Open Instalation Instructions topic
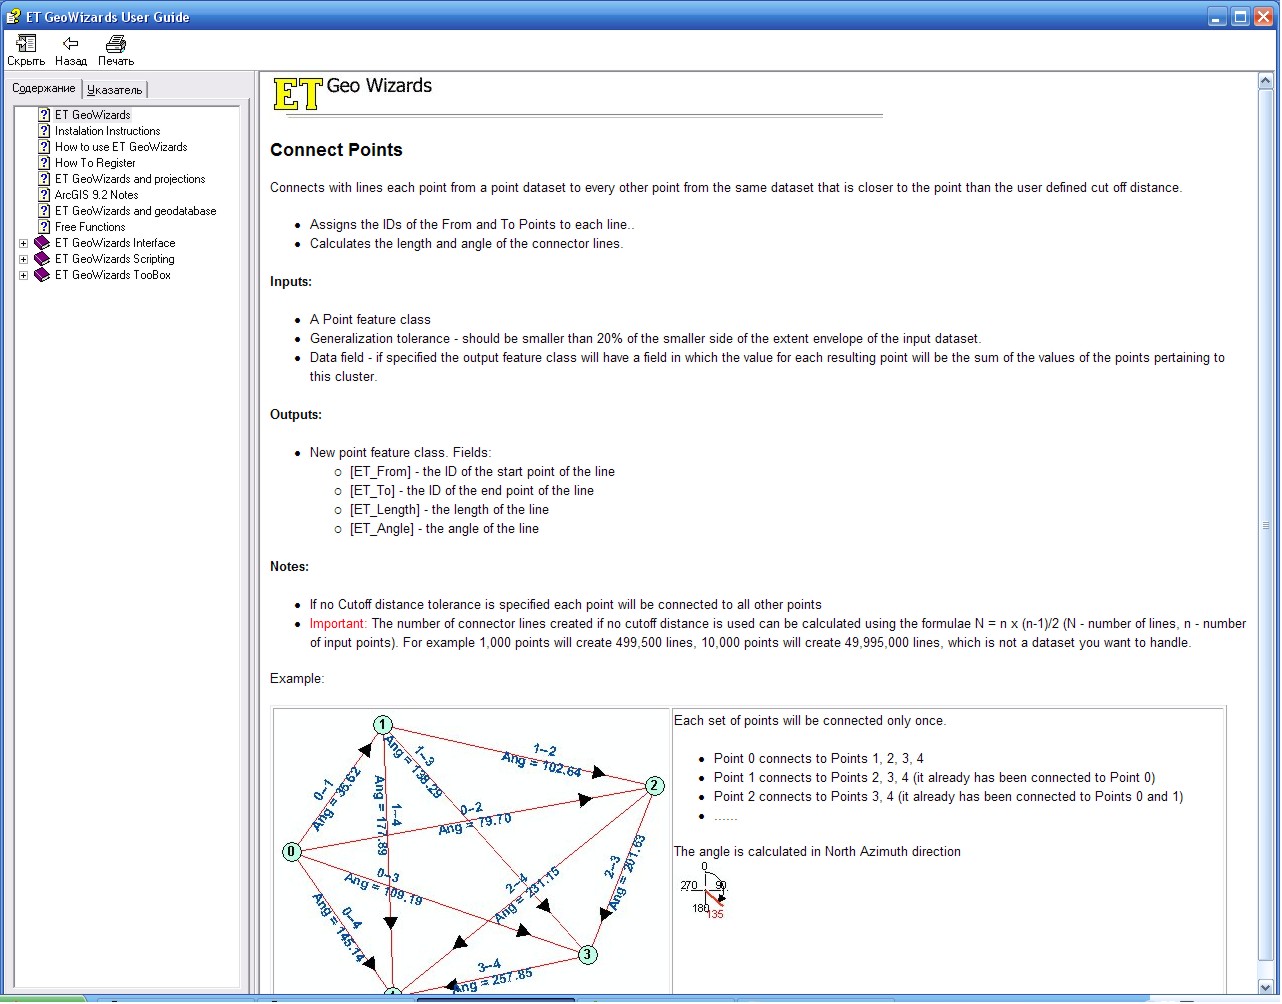1282x1004 pixels. [x=107, y=131]
